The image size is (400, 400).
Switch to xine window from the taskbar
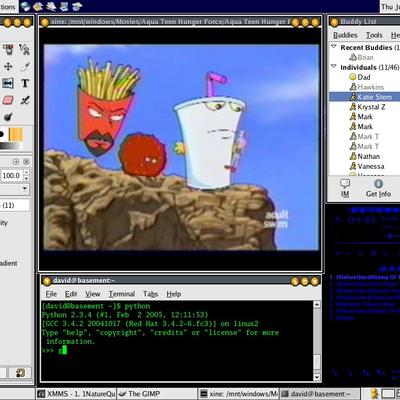pyautogui.click(x=239, y=394)
